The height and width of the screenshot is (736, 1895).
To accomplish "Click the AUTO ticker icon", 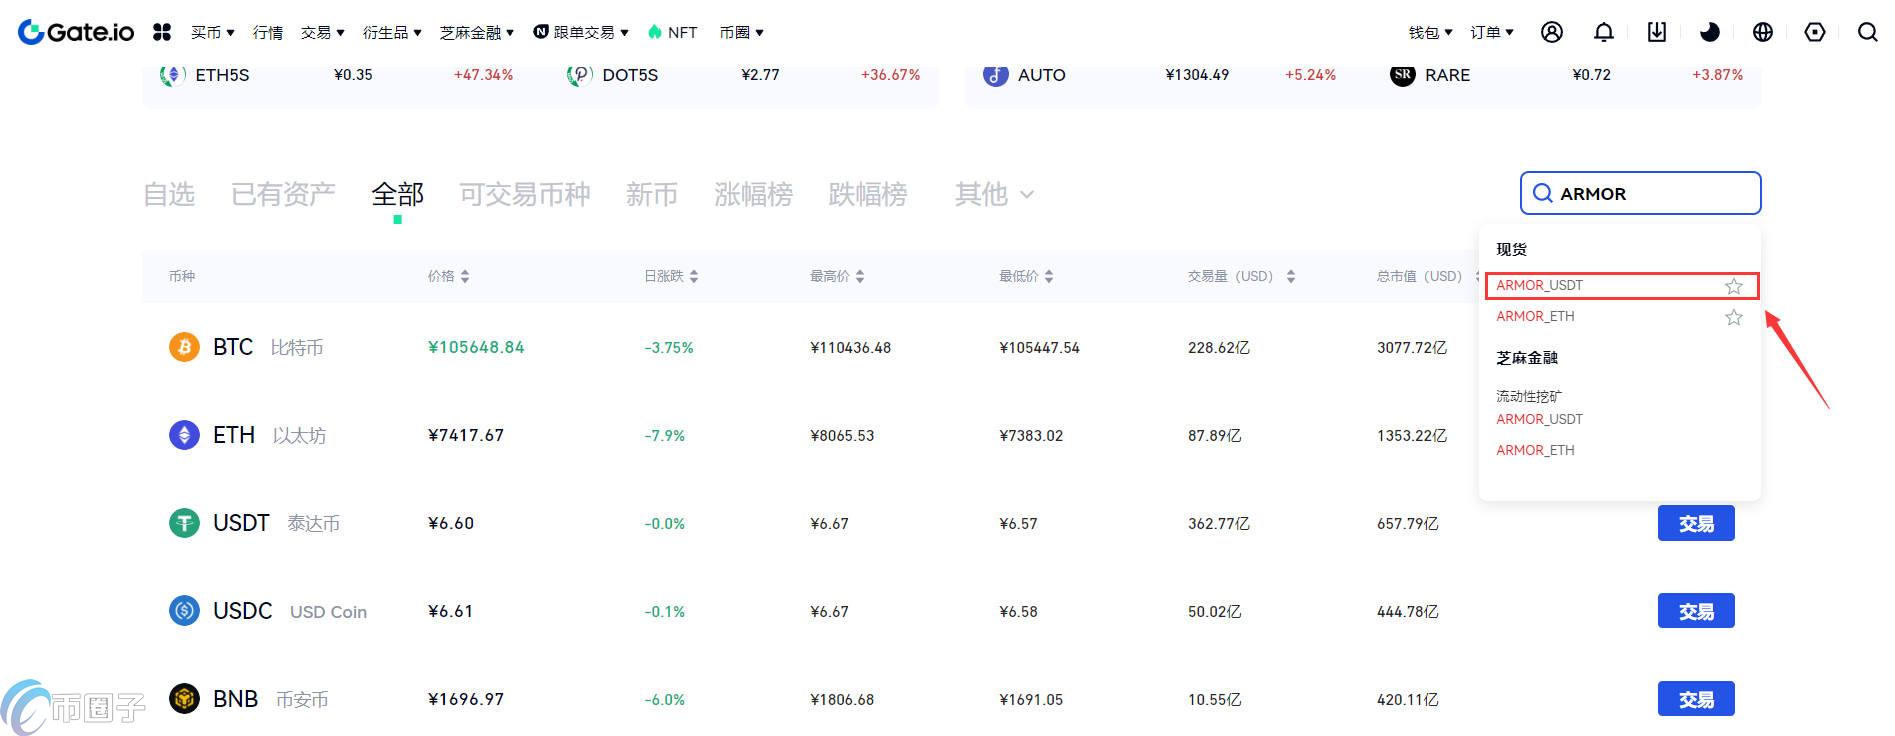I will [x=996, y=74].
